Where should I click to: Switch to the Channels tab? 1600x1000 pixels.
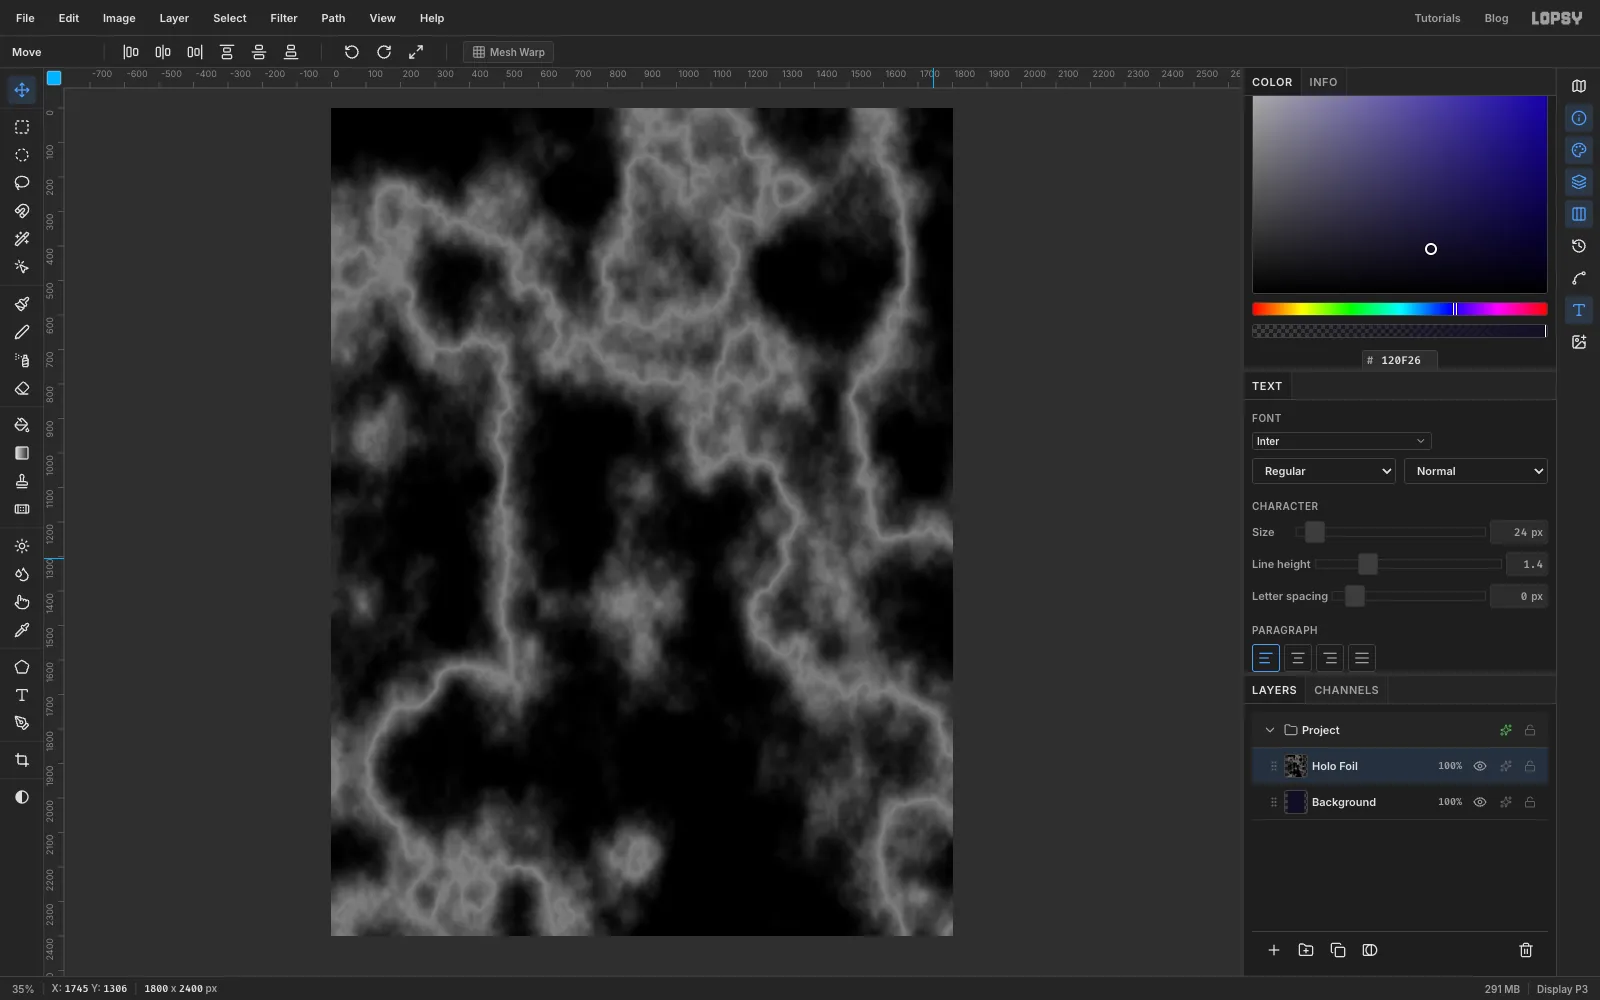pyautogui.click(x=1346, y=690)
